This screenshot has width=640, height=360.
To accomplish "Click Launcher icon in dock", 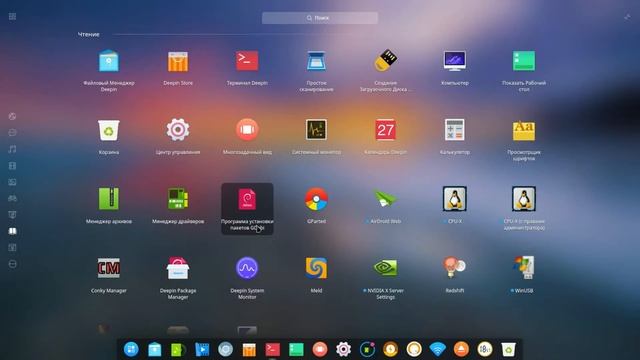I will tap(131, 349).
